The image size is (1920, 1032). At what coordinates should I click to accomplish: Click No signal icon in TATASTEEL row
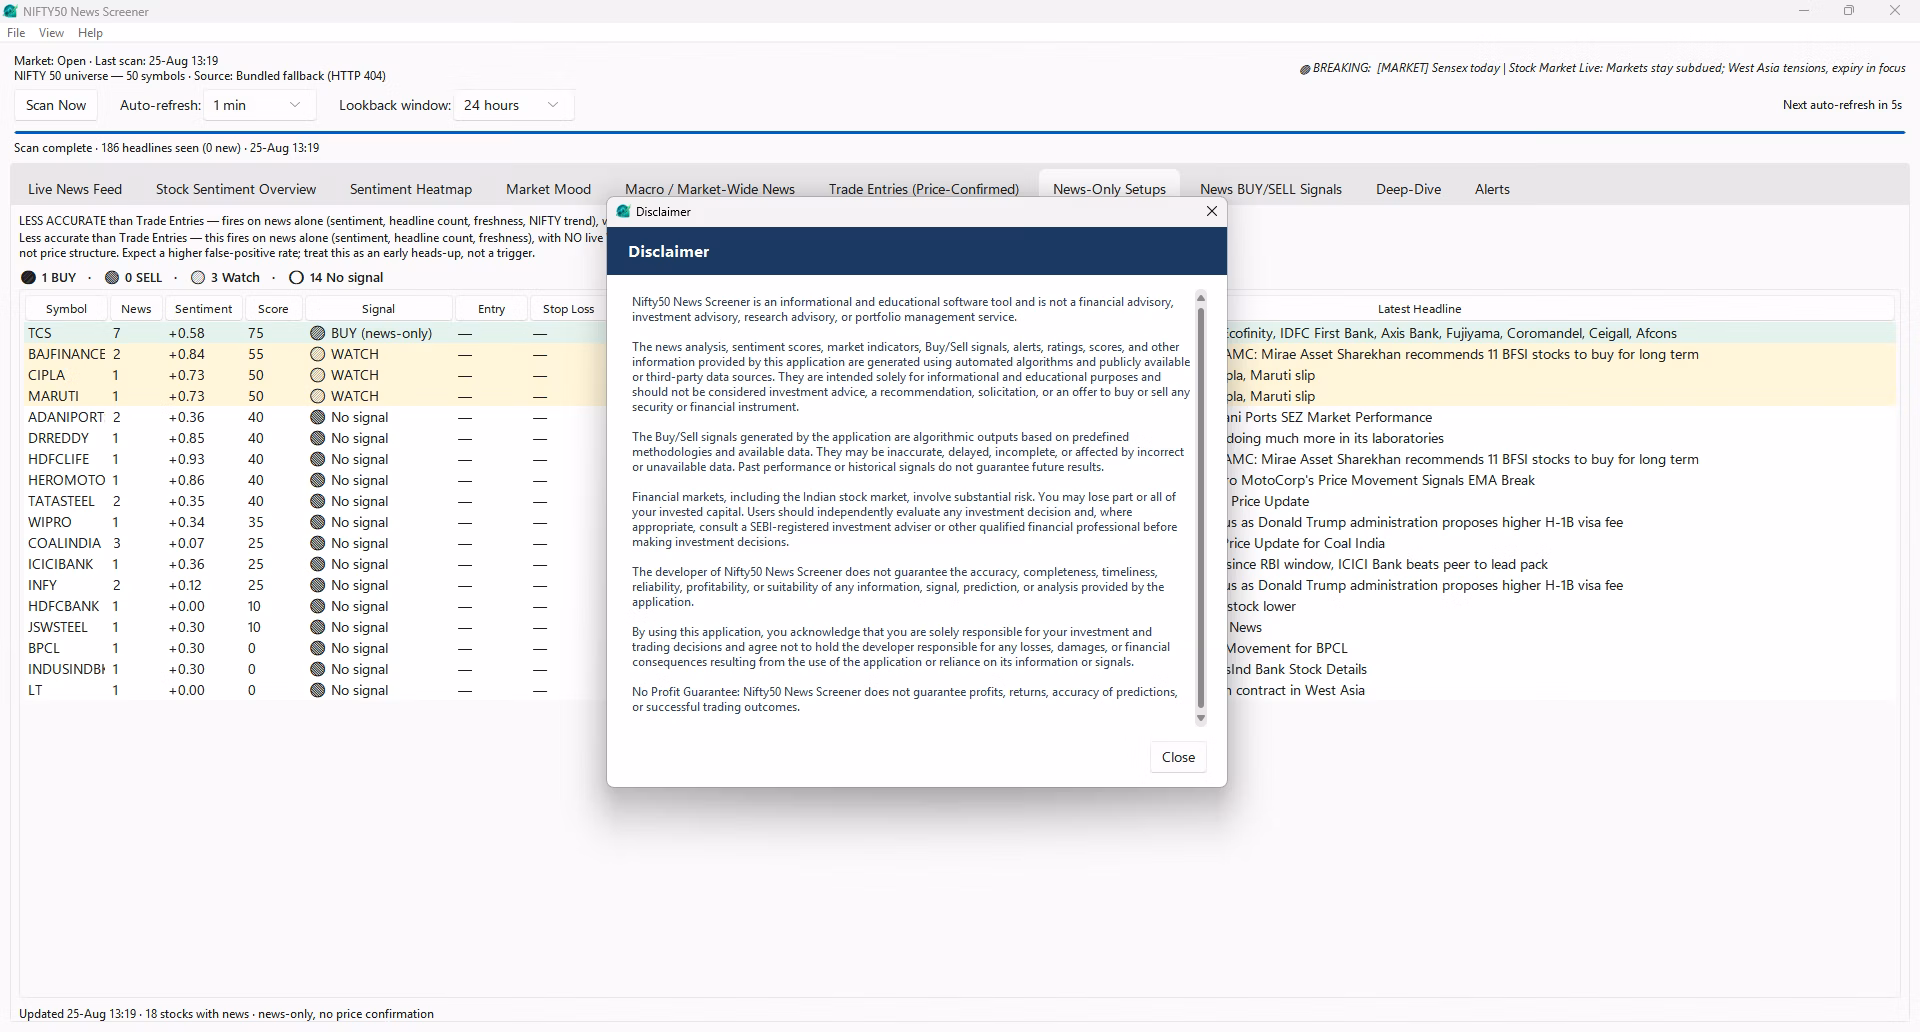[x=317, y=501]
